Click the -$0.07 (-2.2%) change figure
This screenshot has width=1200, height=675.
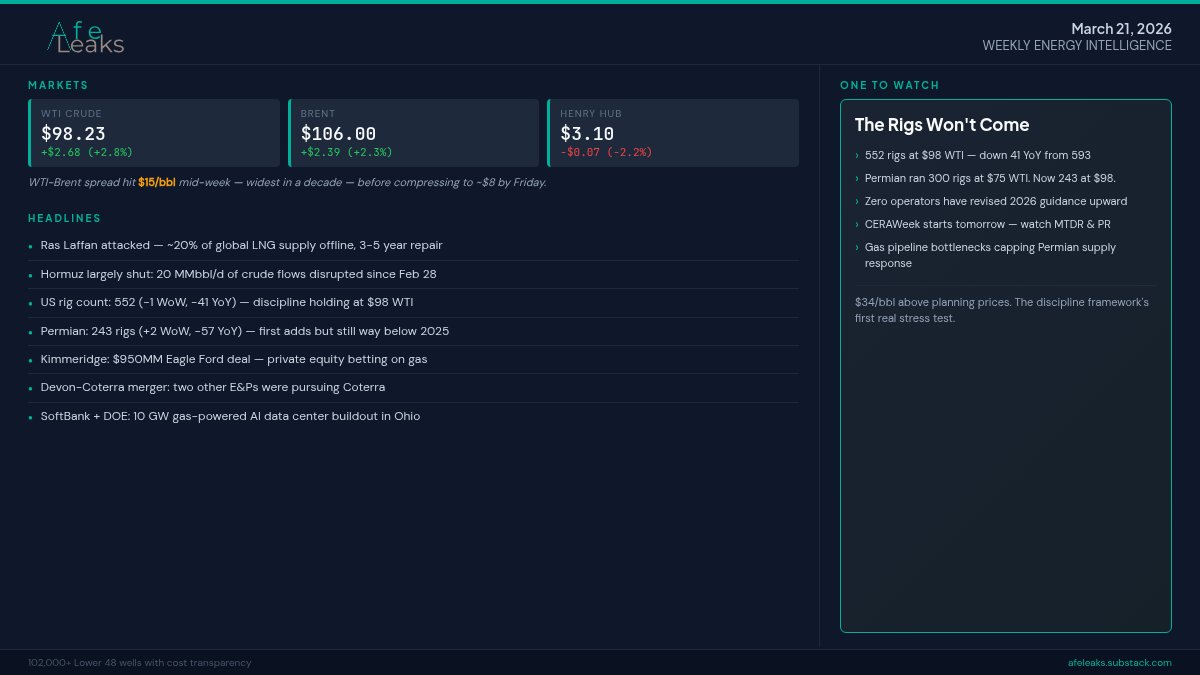point(606,152)
